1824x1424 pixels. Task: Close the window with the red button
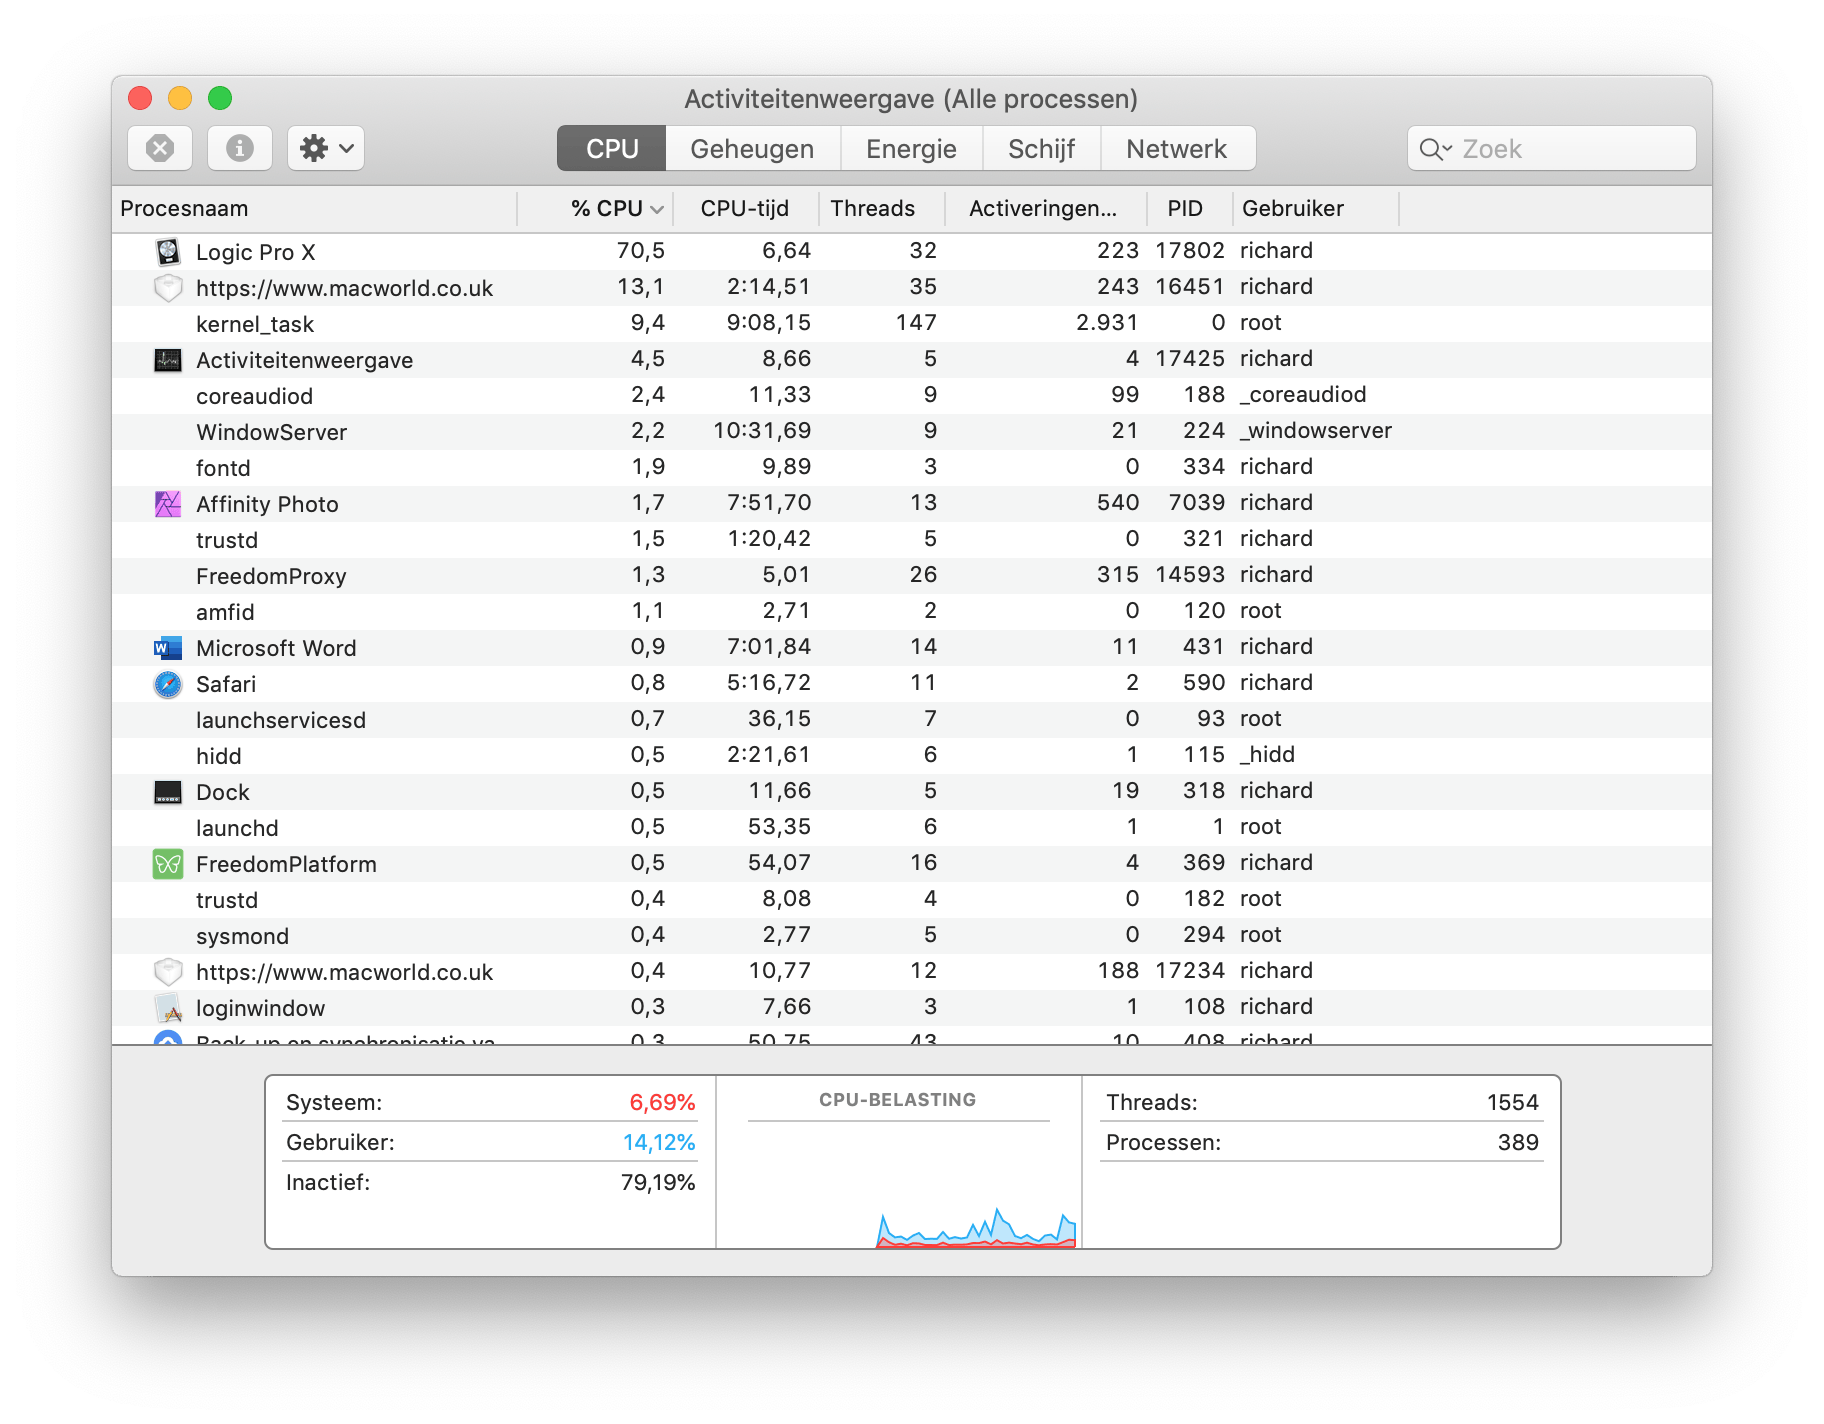point(140,98)
